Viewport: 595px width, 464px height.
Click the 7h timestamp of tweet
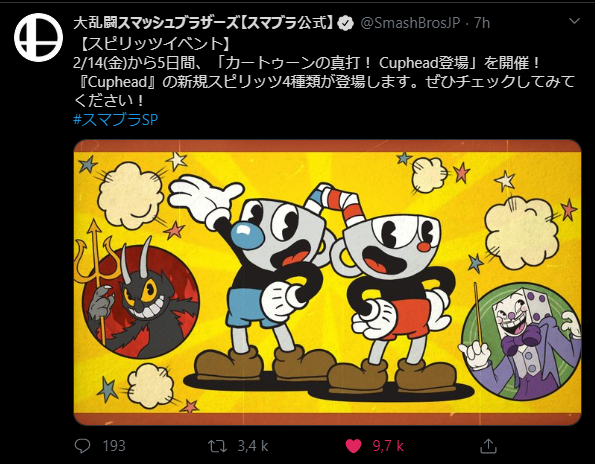482,23
